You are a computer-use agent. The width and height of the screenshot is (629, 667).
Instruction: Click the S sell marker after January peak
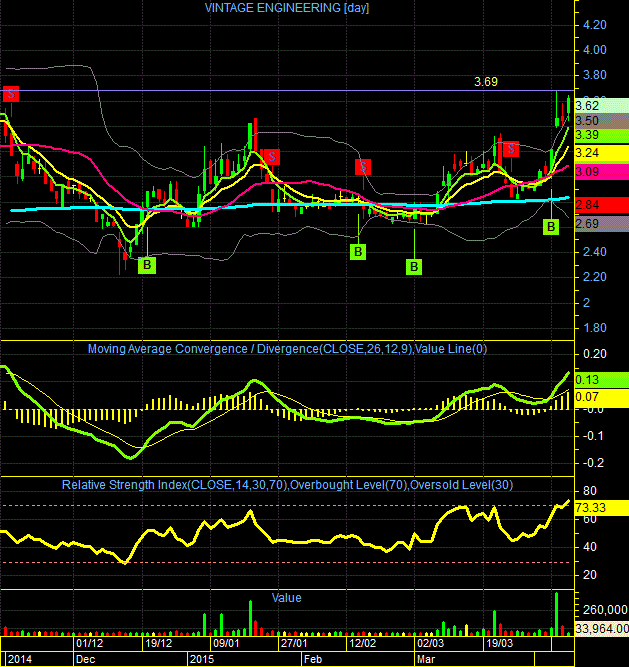(272, 157)
